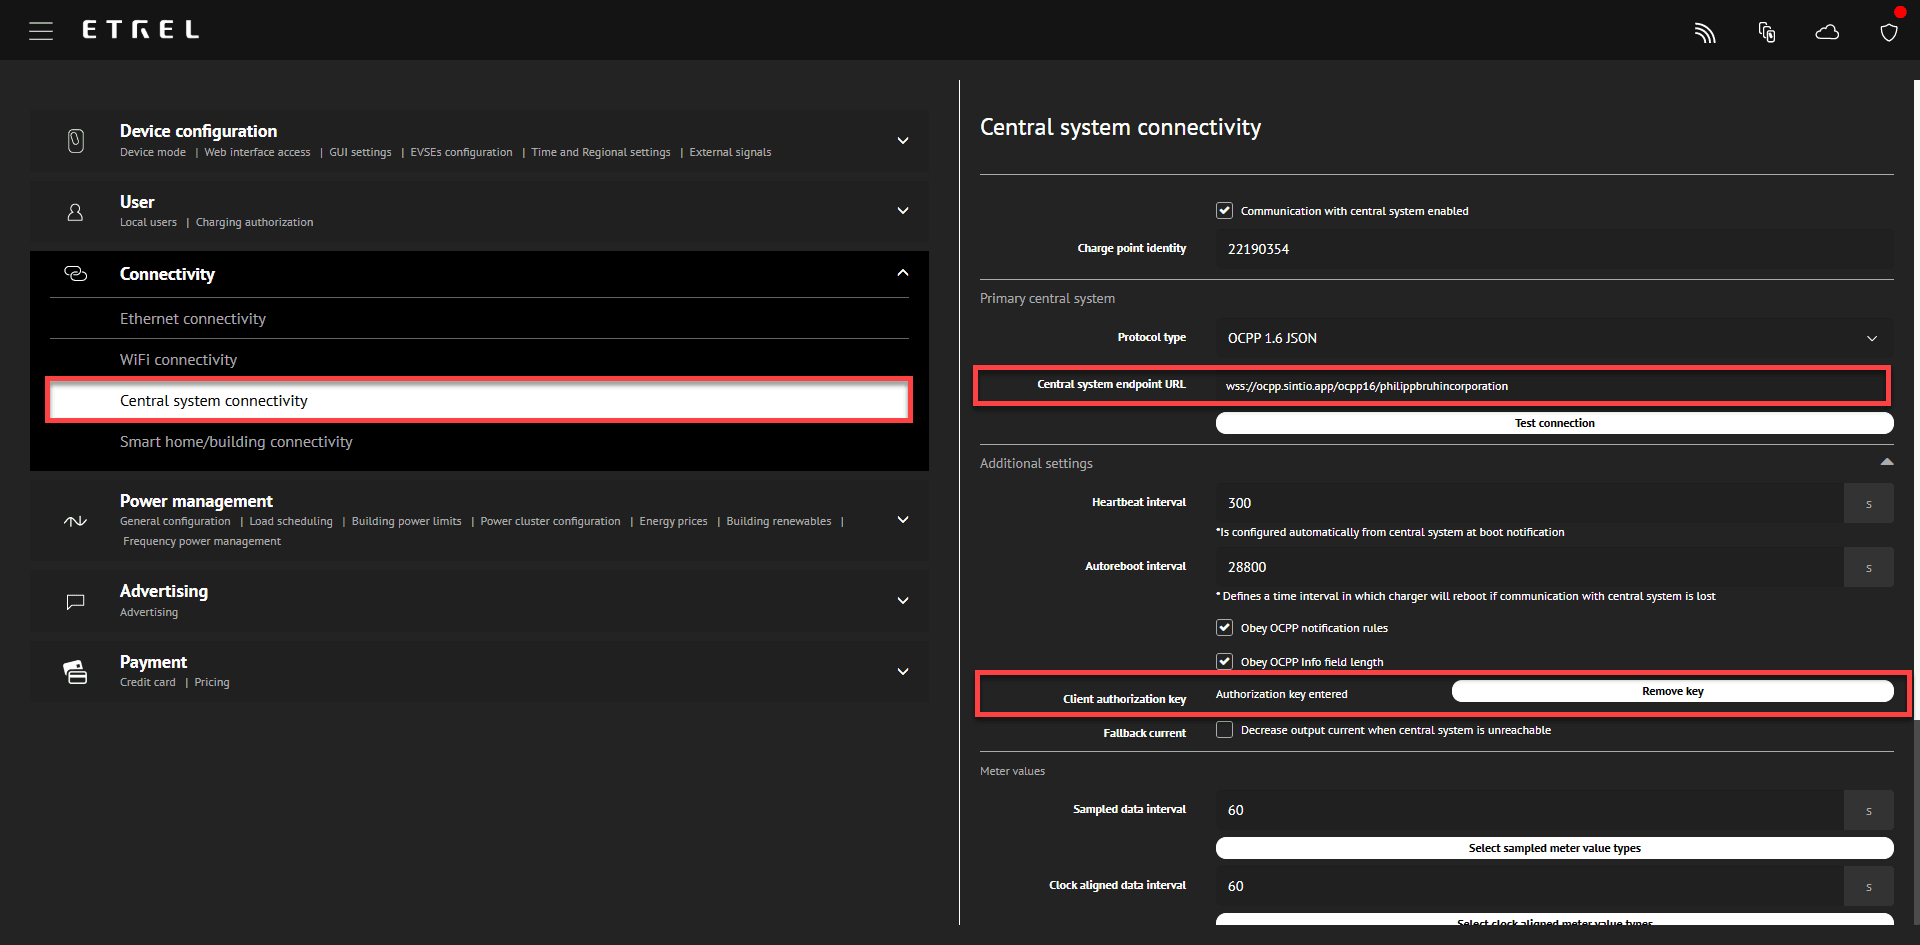Open Load scheduling link
Viewport: 1920px width, 945px height.
(x=291, y=522)
